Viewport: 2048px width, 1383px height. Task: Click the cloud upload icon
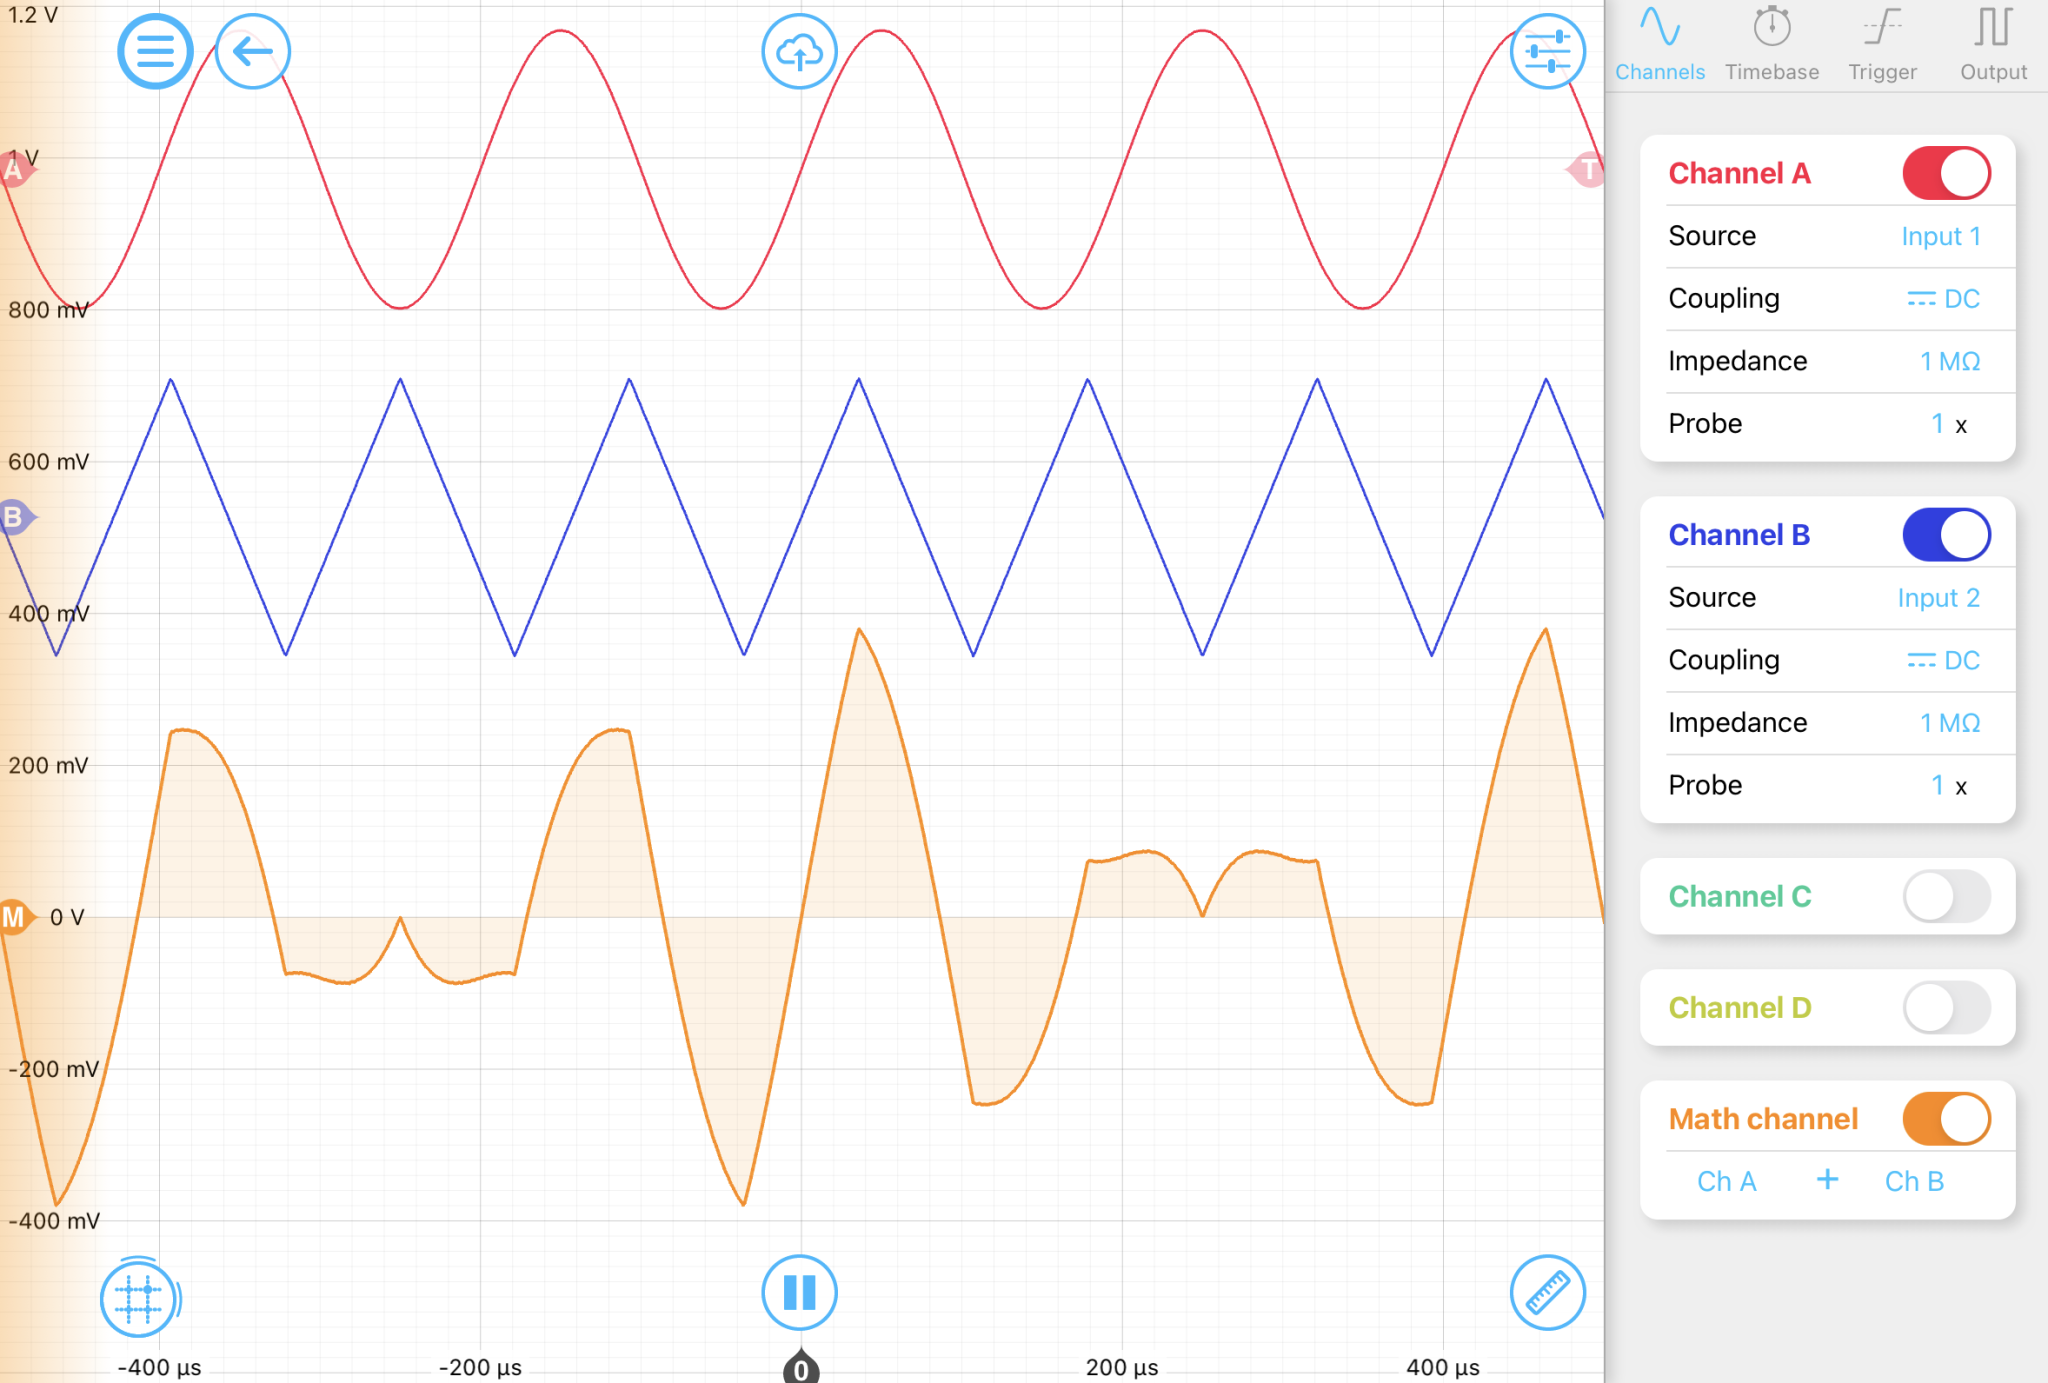pos(799,52)
